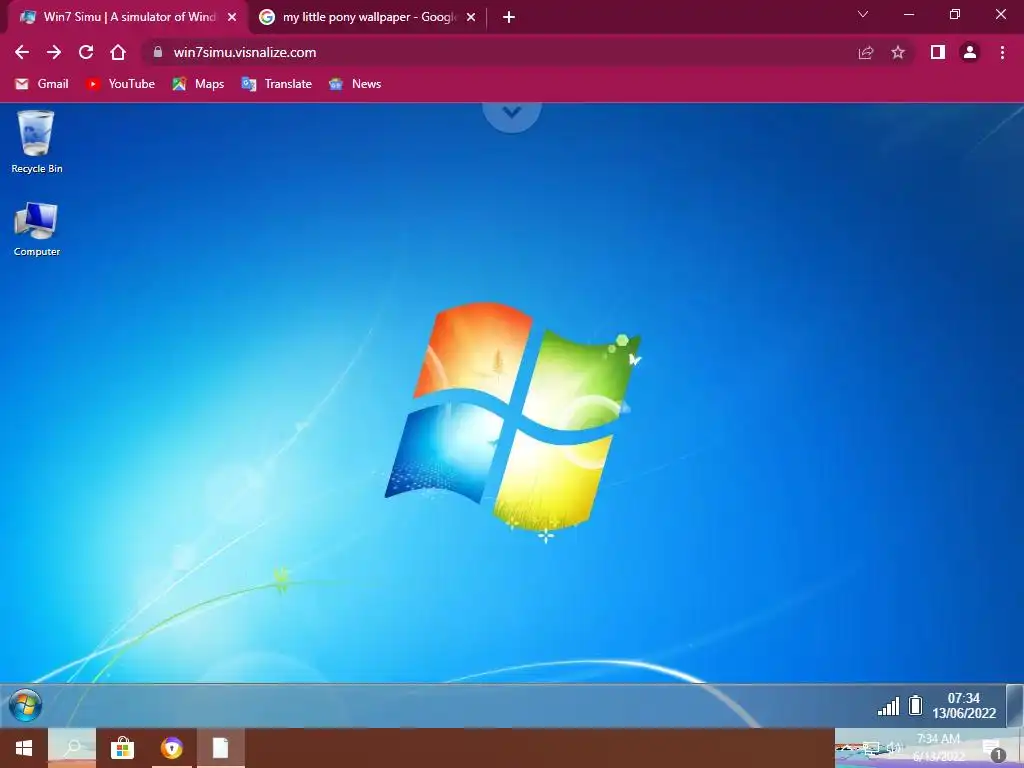Reload the current page
The height and width of the screenshot is (768, 1024).
[86, 52]
